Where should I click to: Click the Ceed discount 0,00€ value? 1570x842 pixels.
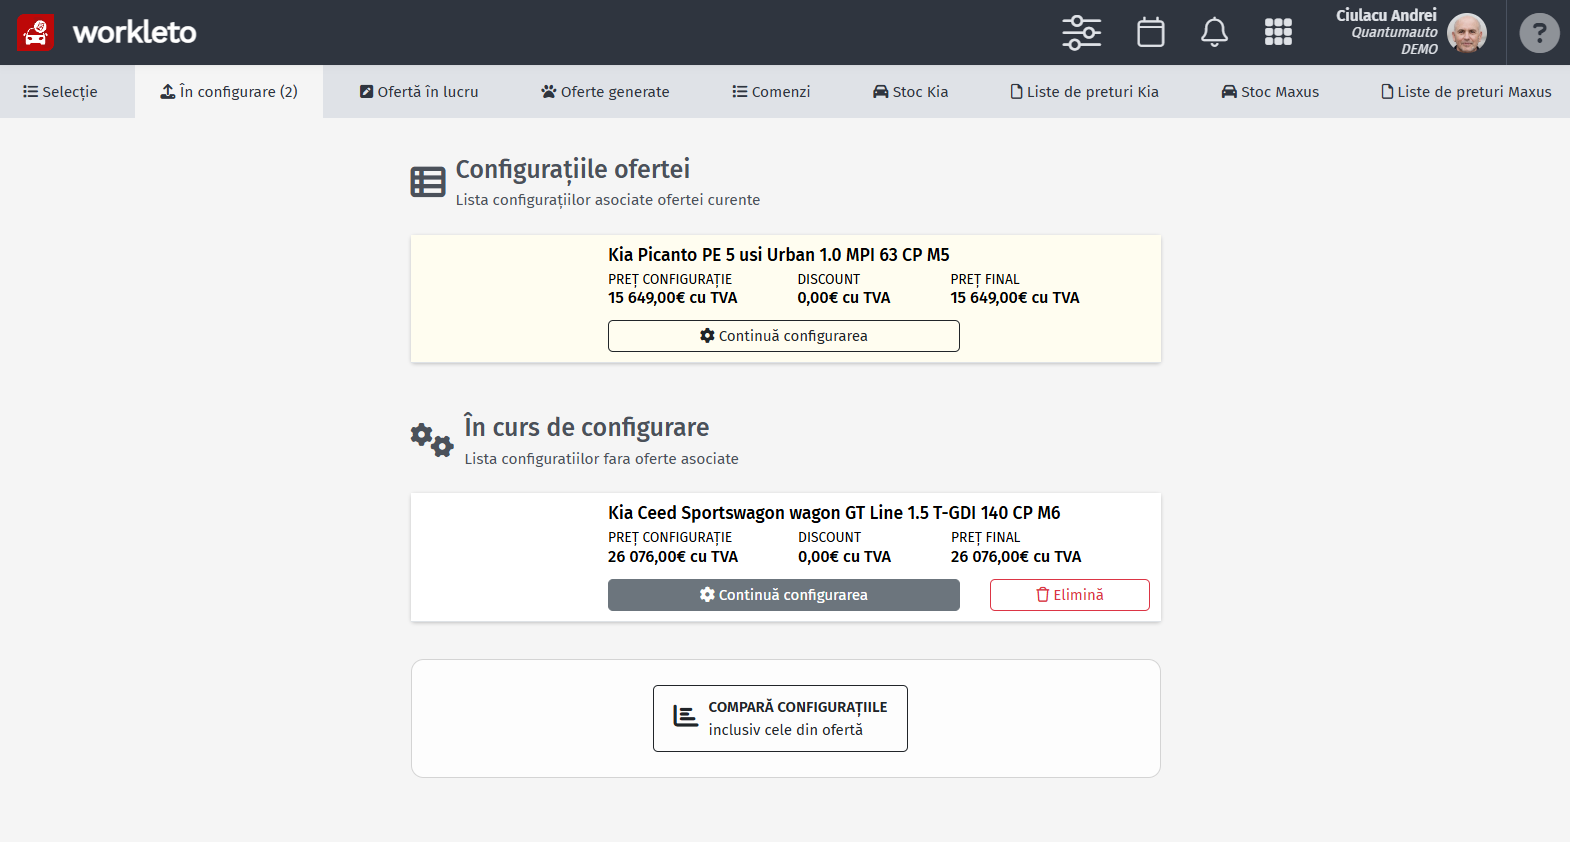tap(844, 557)
